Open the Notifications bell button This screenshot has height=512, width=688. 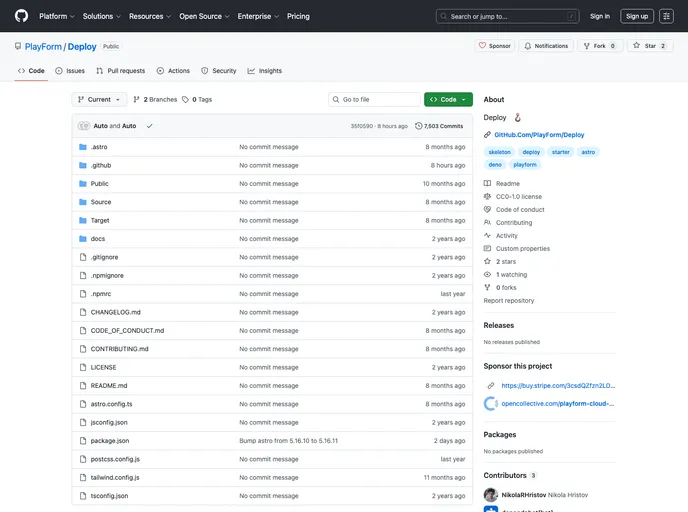click(x=546, y=46)
